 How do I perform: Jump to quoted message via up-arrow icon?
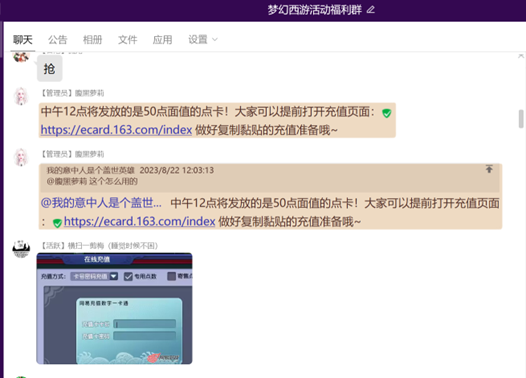pyautogui.click(x=489, y=169)
